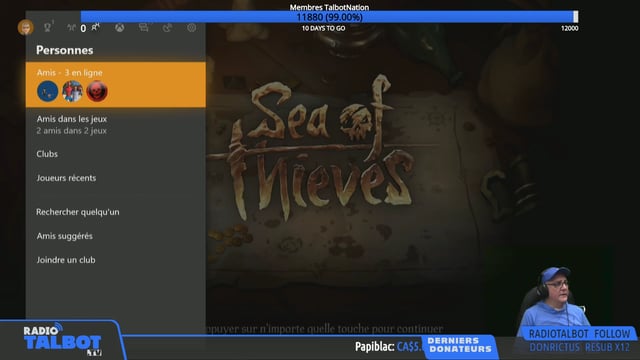Image resolution: width=640 pixels, height=360 pixels.
Task: Click the Personnes heading
Action: (64, 50)
